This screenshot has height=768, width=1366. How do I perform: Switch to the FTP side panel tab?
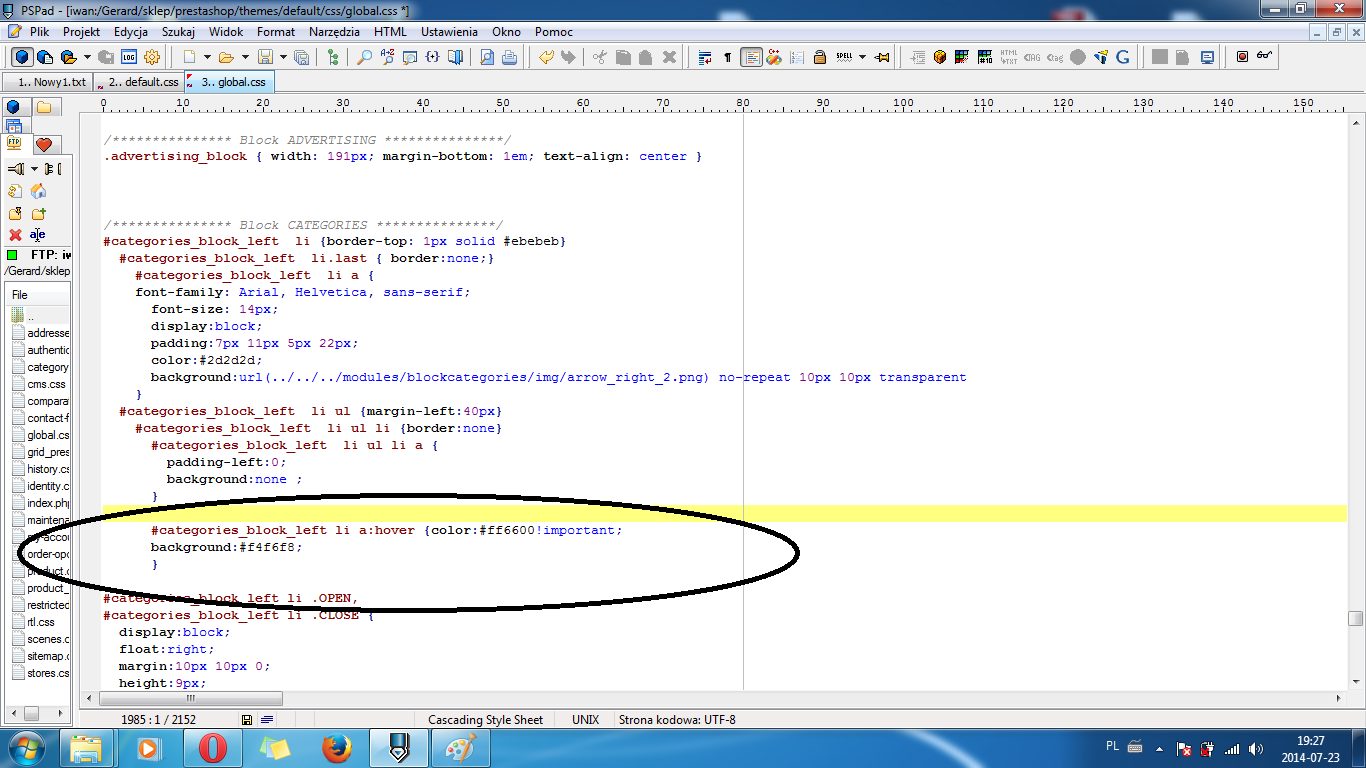point(14,144)
